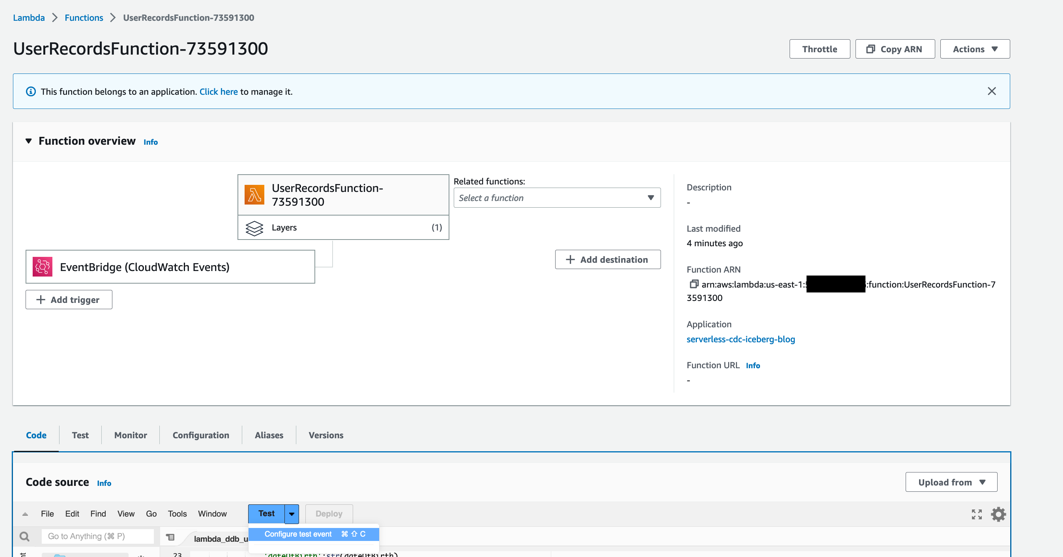This screenshot has width=1063, height=557.
Task: Expand the Test button dropdown arrow
Action: pyautogui.click(x=292, y=514)
